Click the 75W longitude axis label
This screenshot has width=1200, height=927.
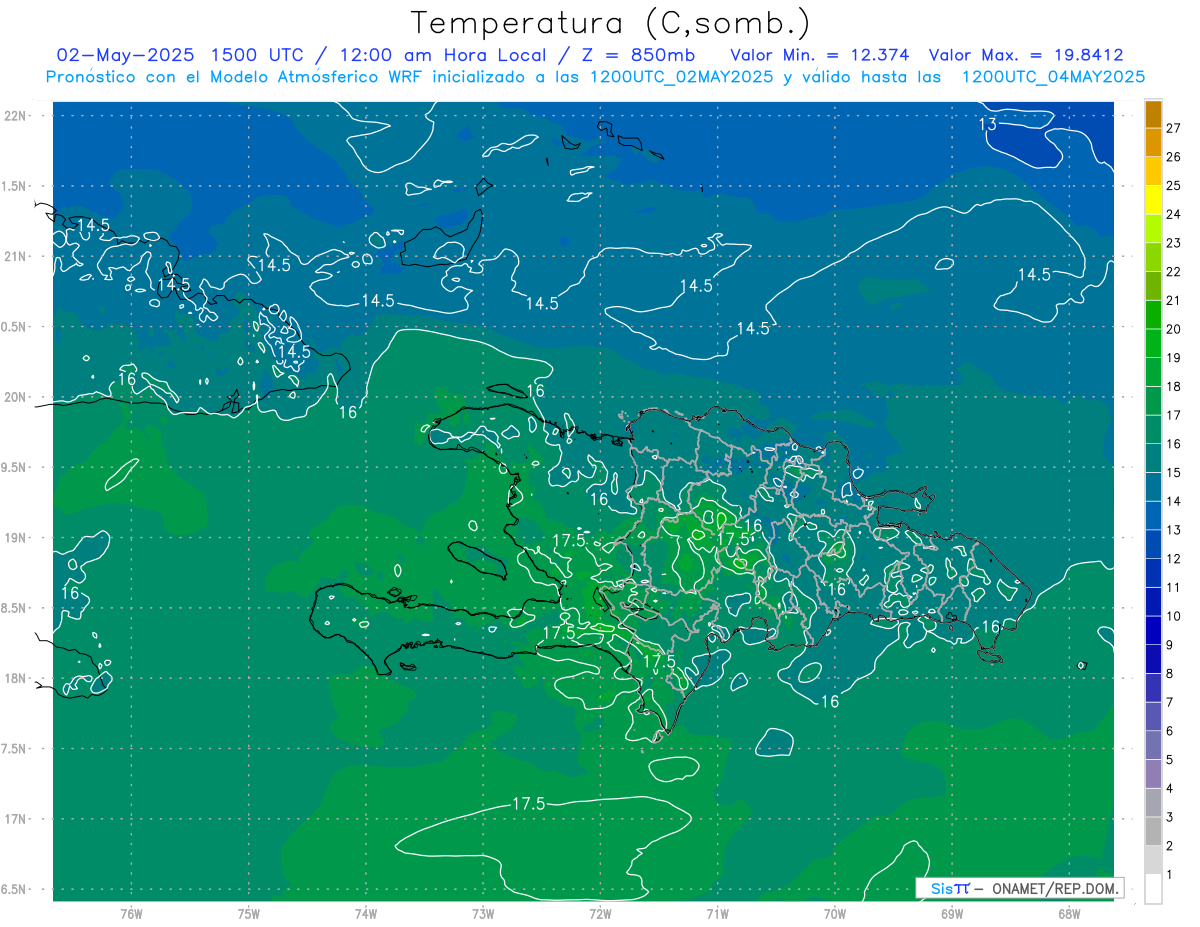click(249, 913)
